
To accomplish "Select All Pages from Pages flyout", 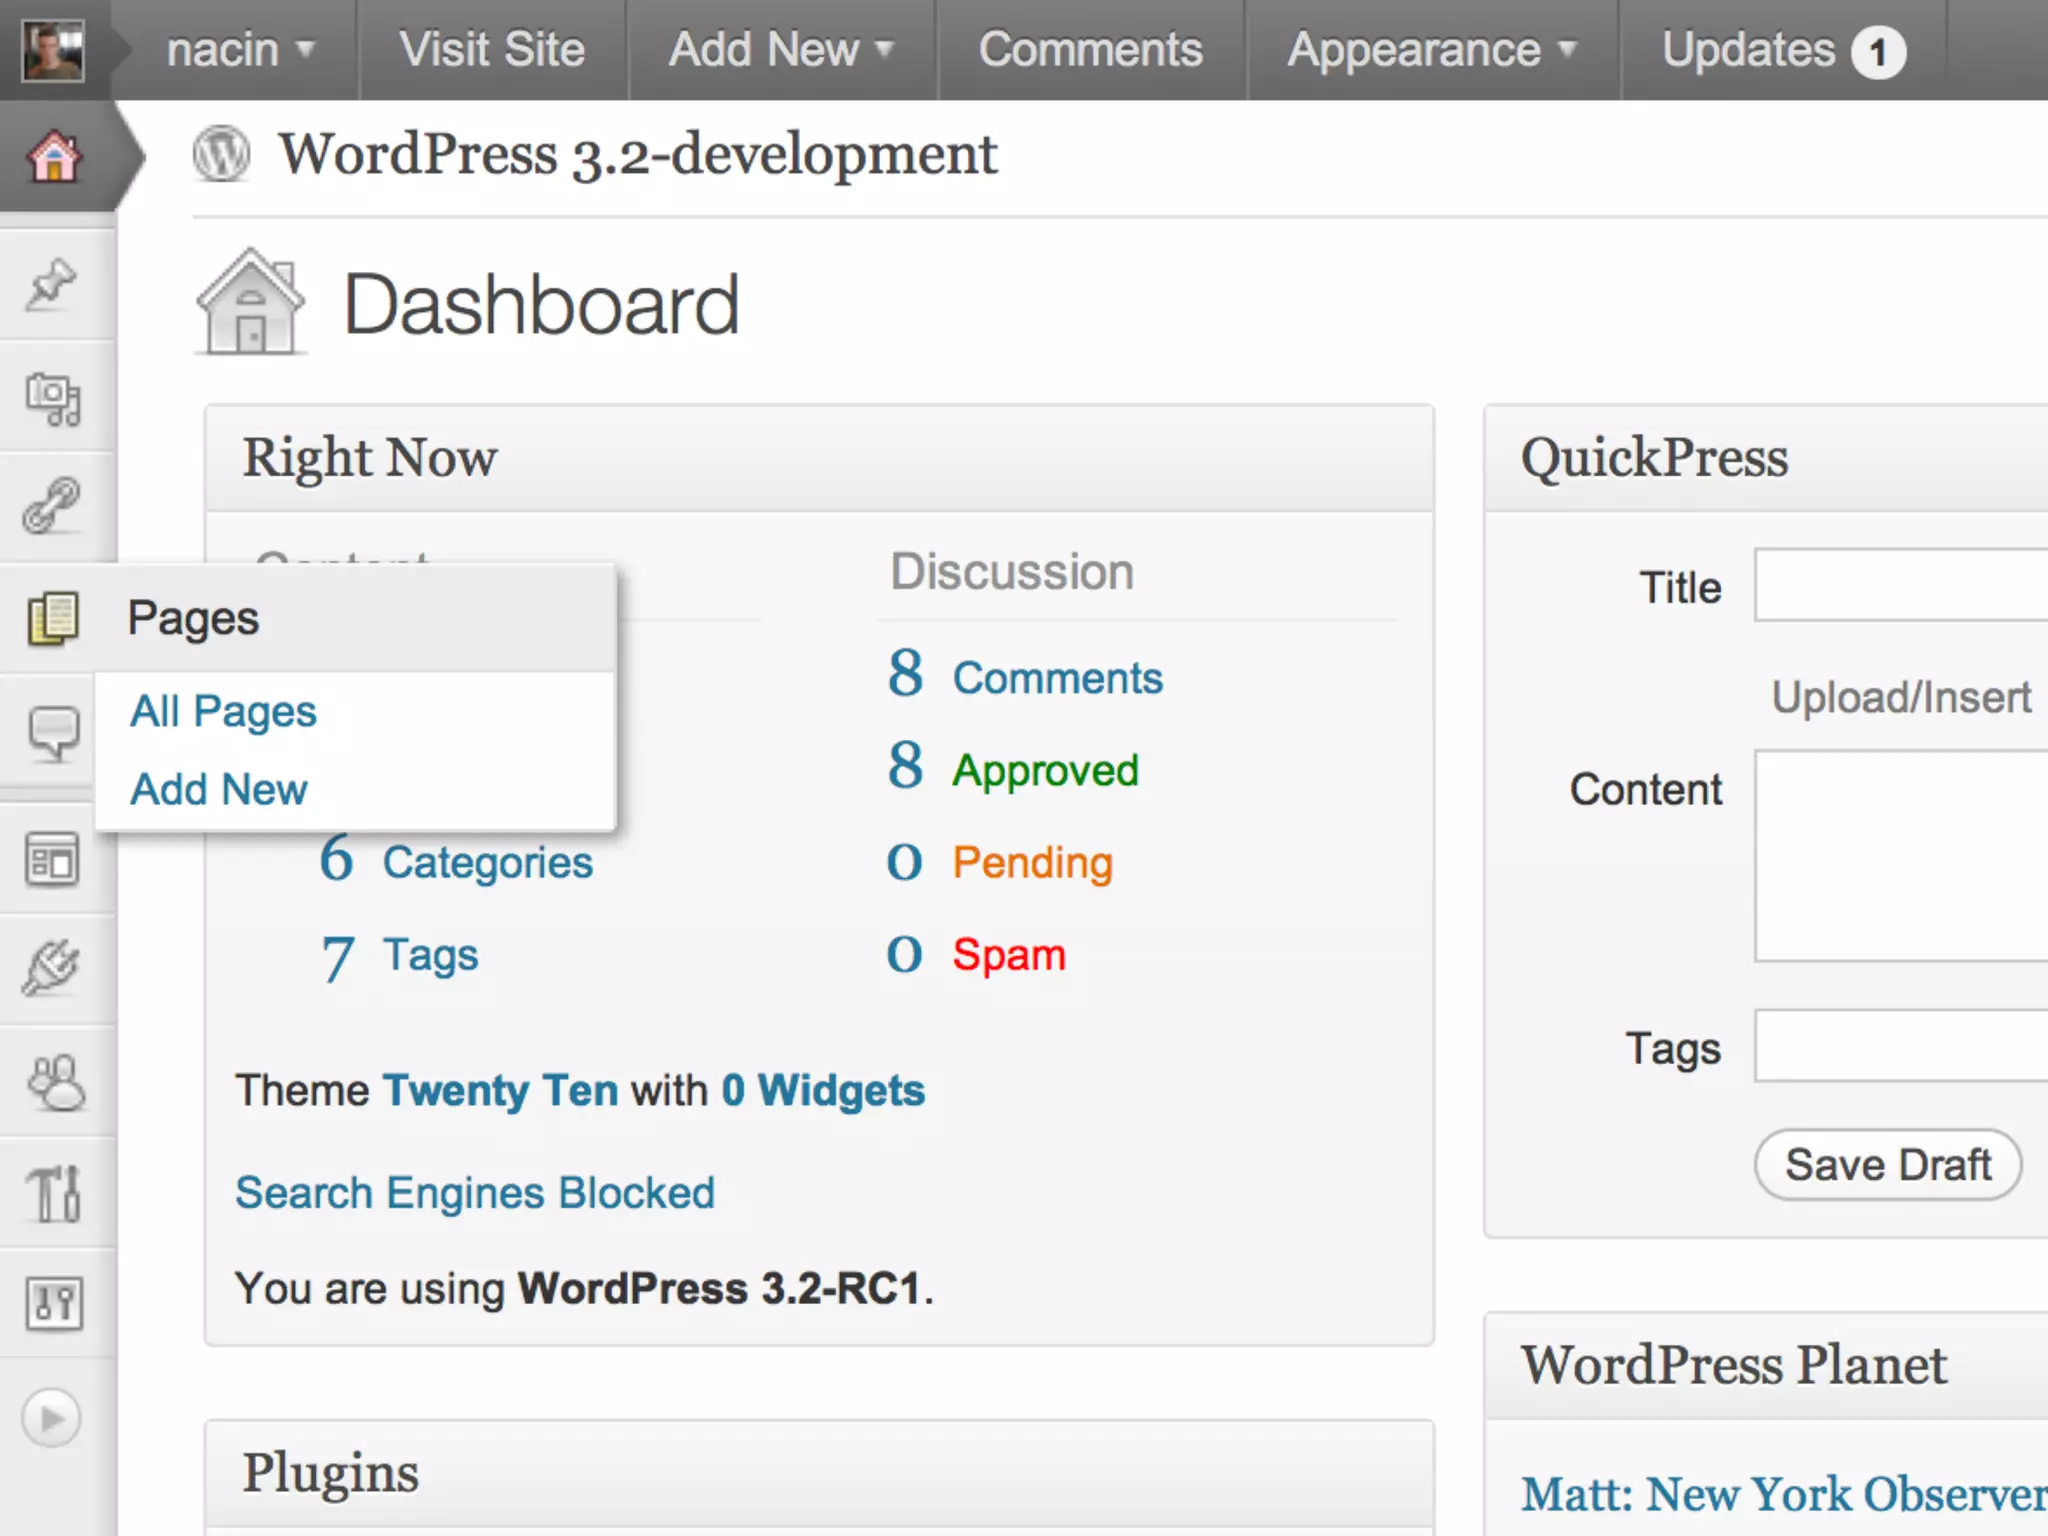I will [x=223, y=712].
